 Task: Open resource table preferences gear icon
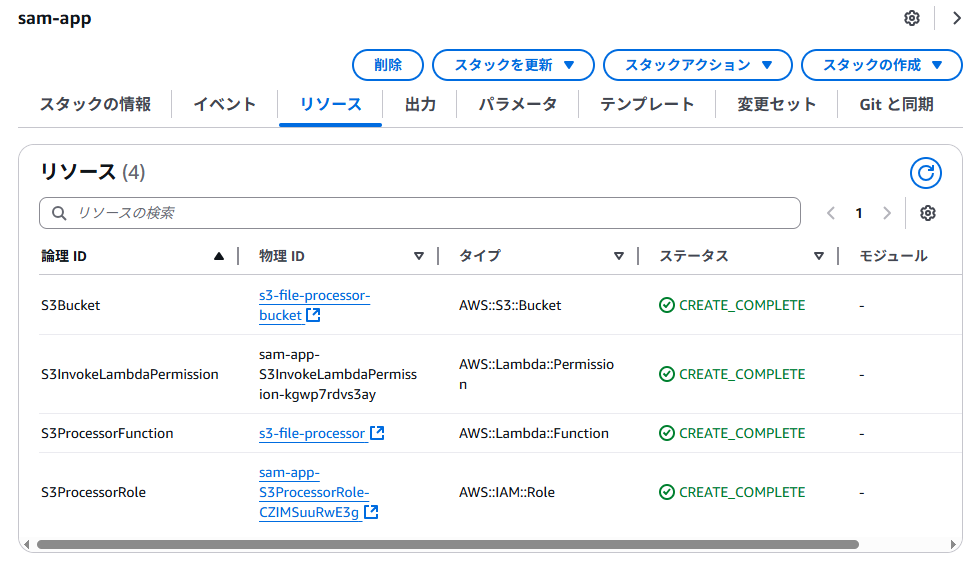927,213
